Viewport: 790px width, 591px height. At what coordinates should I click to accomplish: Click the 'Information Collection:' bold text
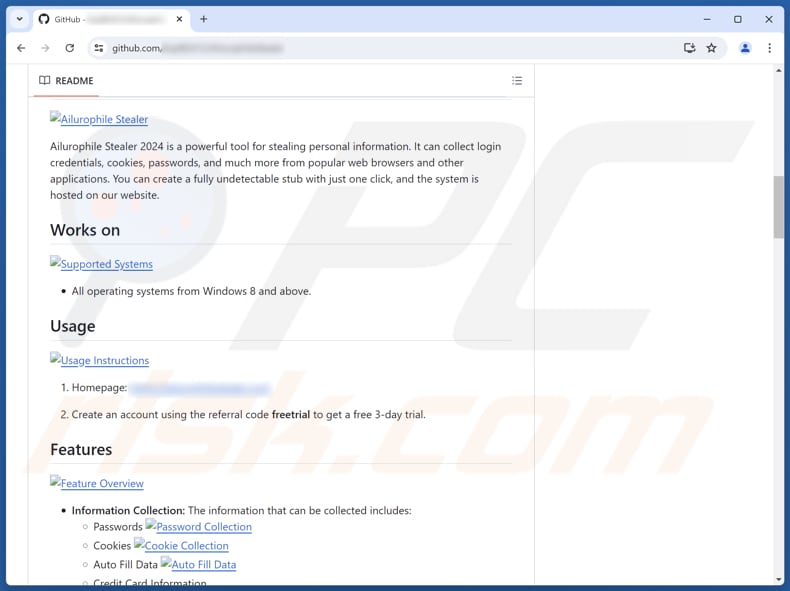click(128, 510)
